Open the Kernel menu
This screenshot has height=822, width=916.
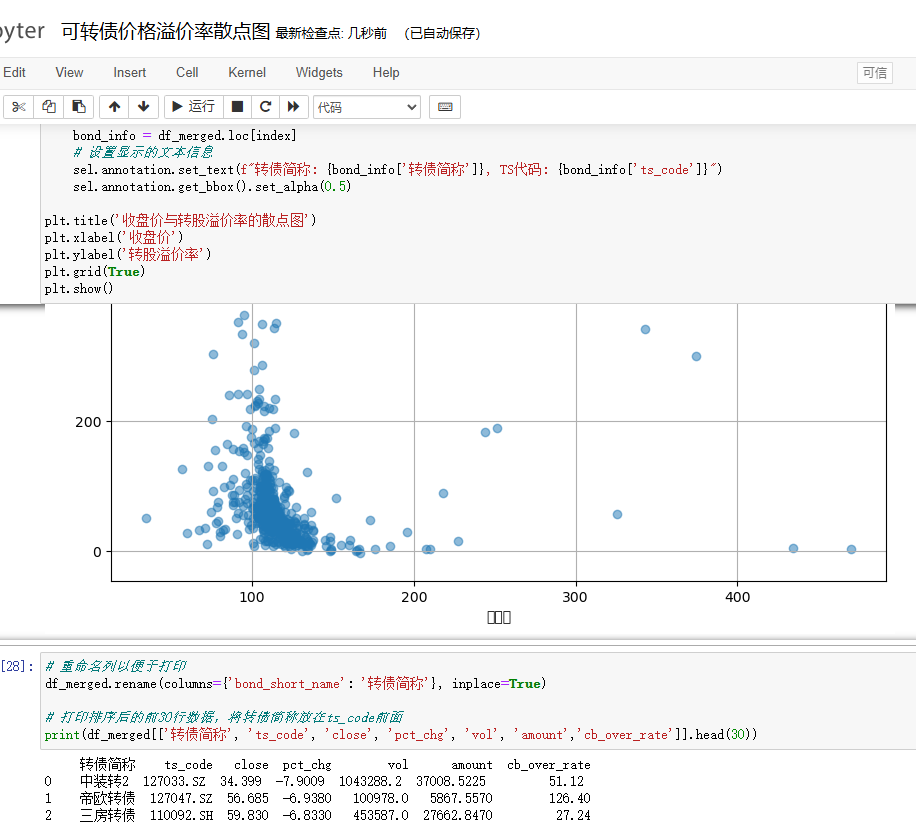tap(247, 72)
